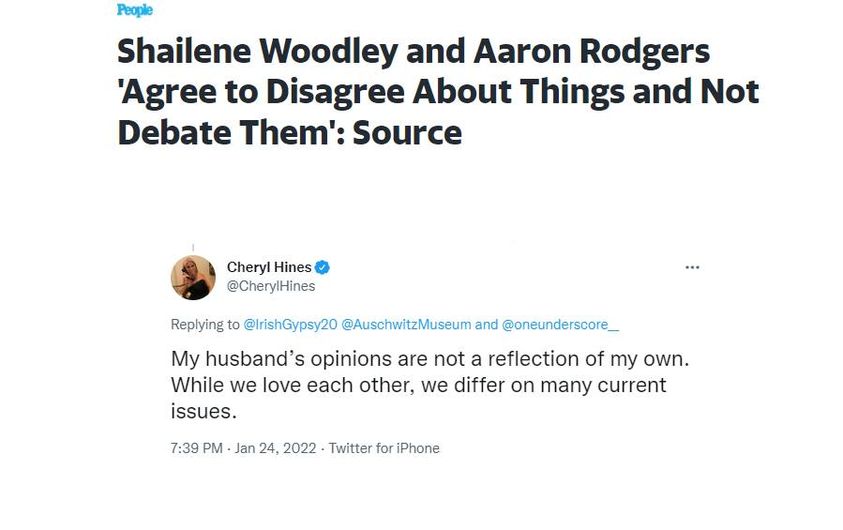Click 'Agree to Disagree About Things' headline line

(438, 91)
